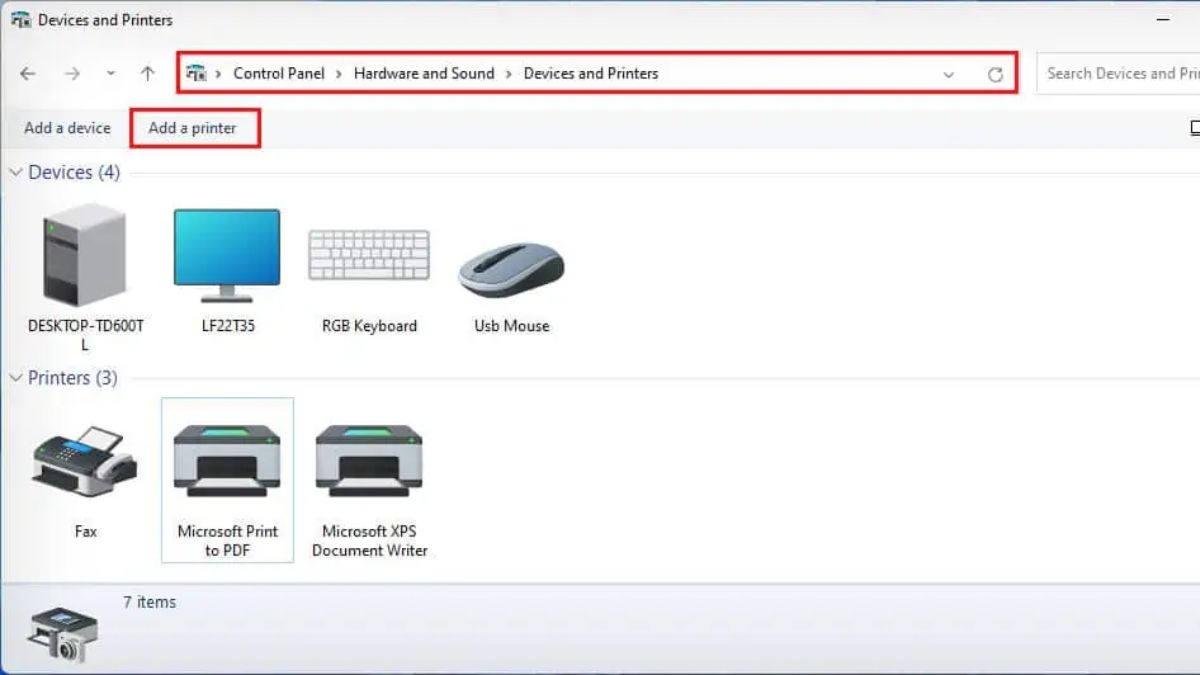Viewport: 1200px width, 675px height.
Task: Click the LF22T35 monitor device icon
Action: tap(227, 255)
